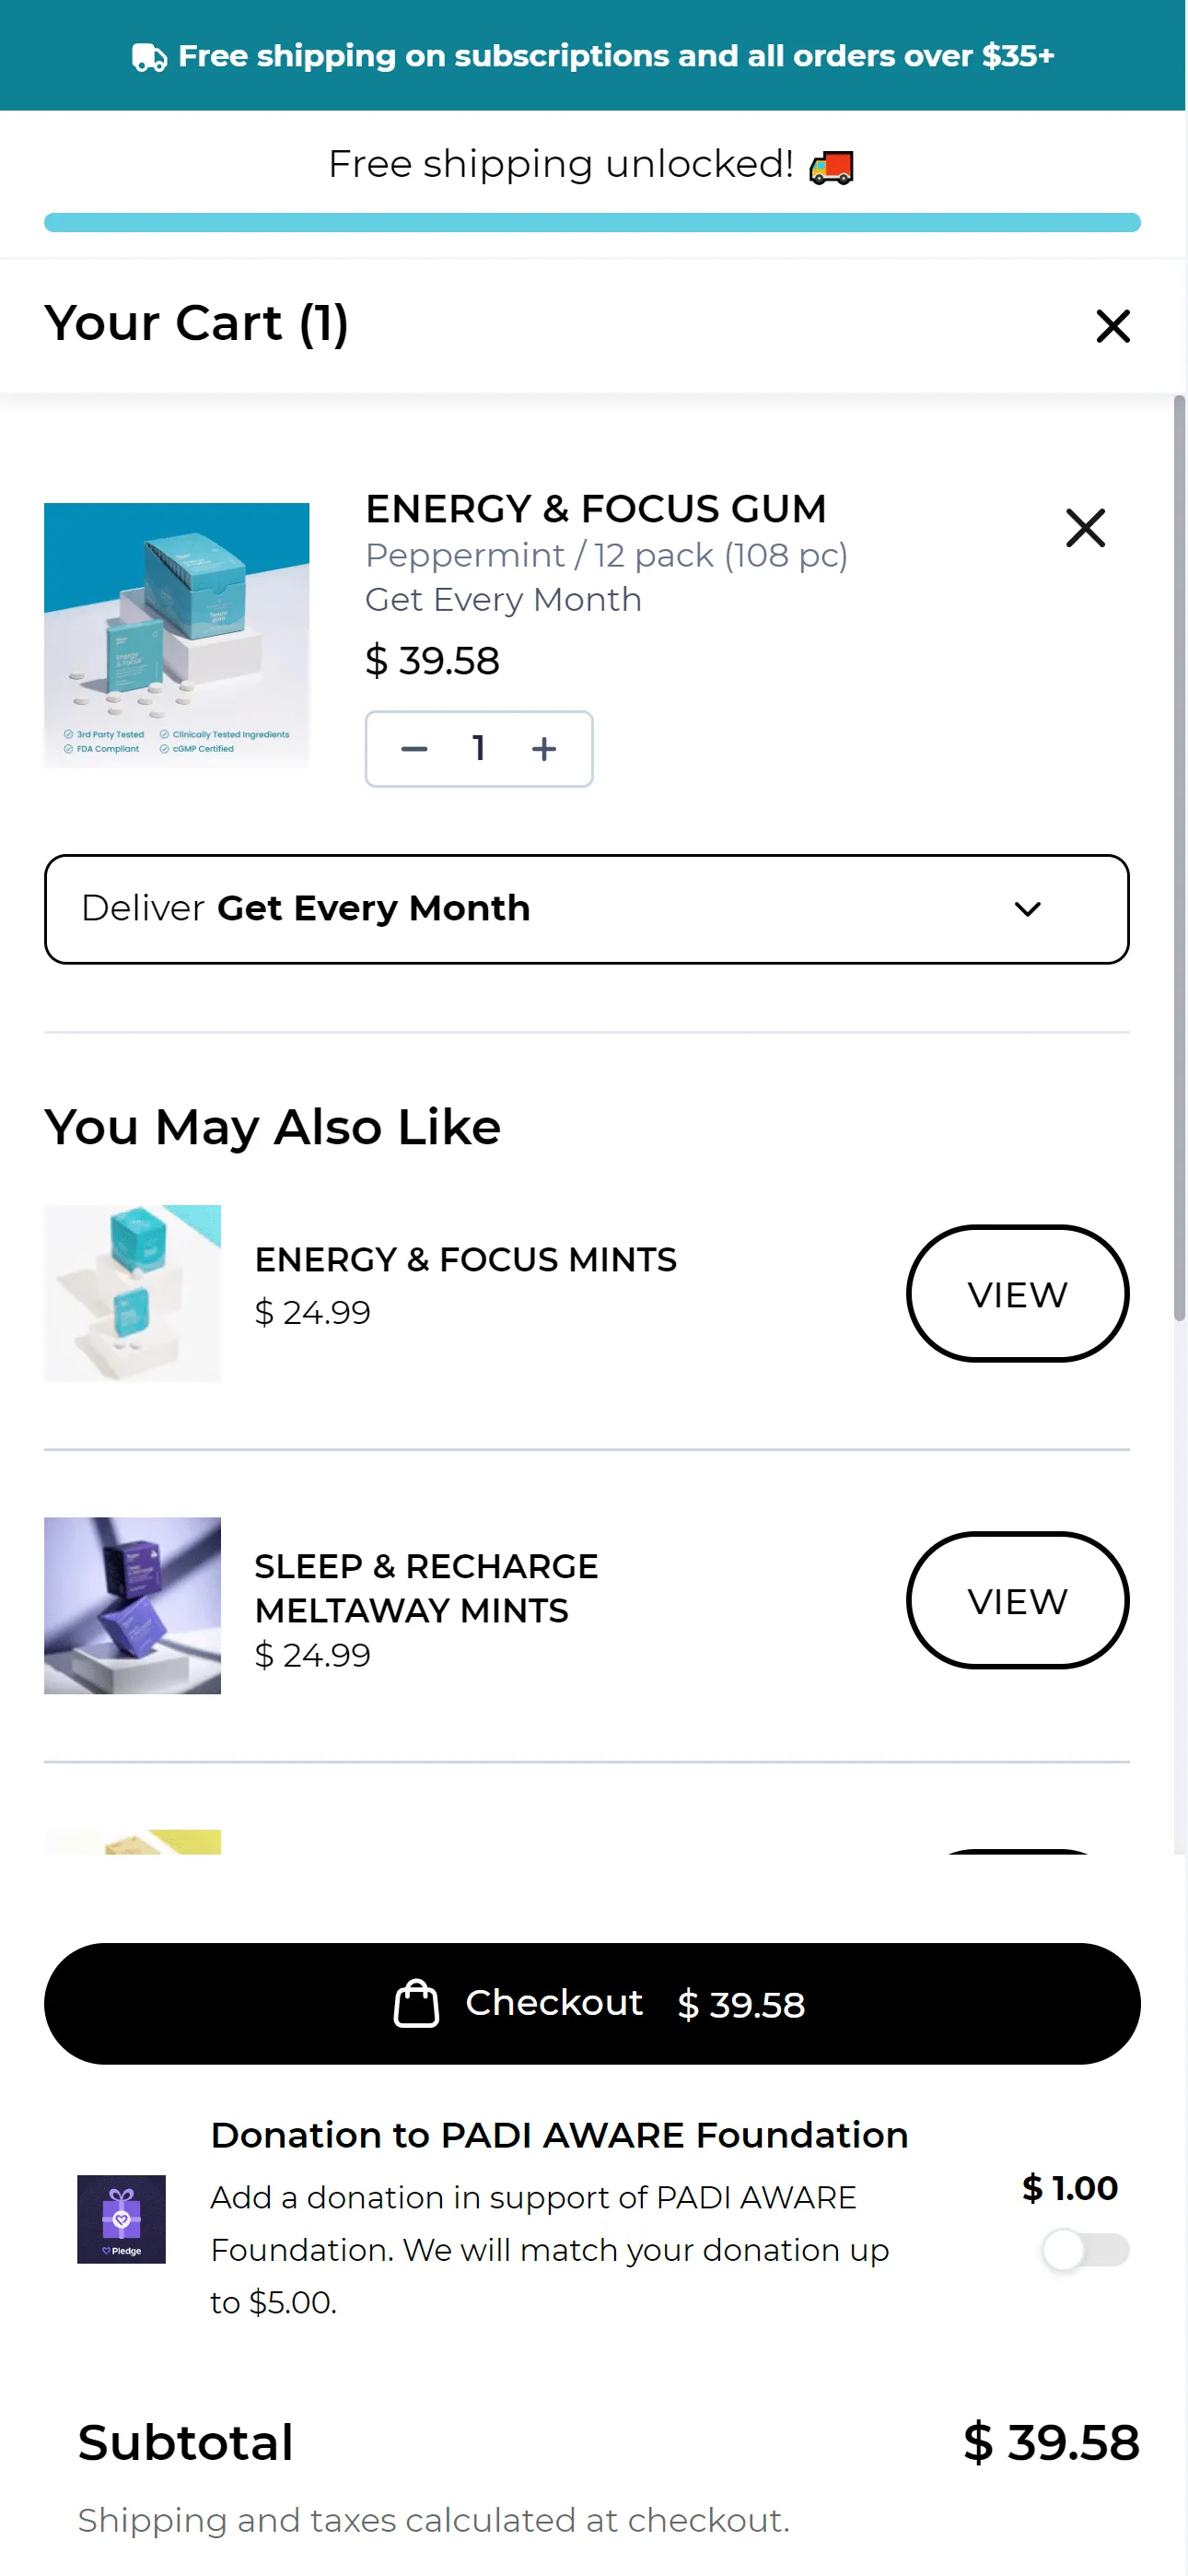Viewport: 1188px width, 2576px height.
Task: Click the red truck emoji beside unlocked message
Action: click(831, 167)
